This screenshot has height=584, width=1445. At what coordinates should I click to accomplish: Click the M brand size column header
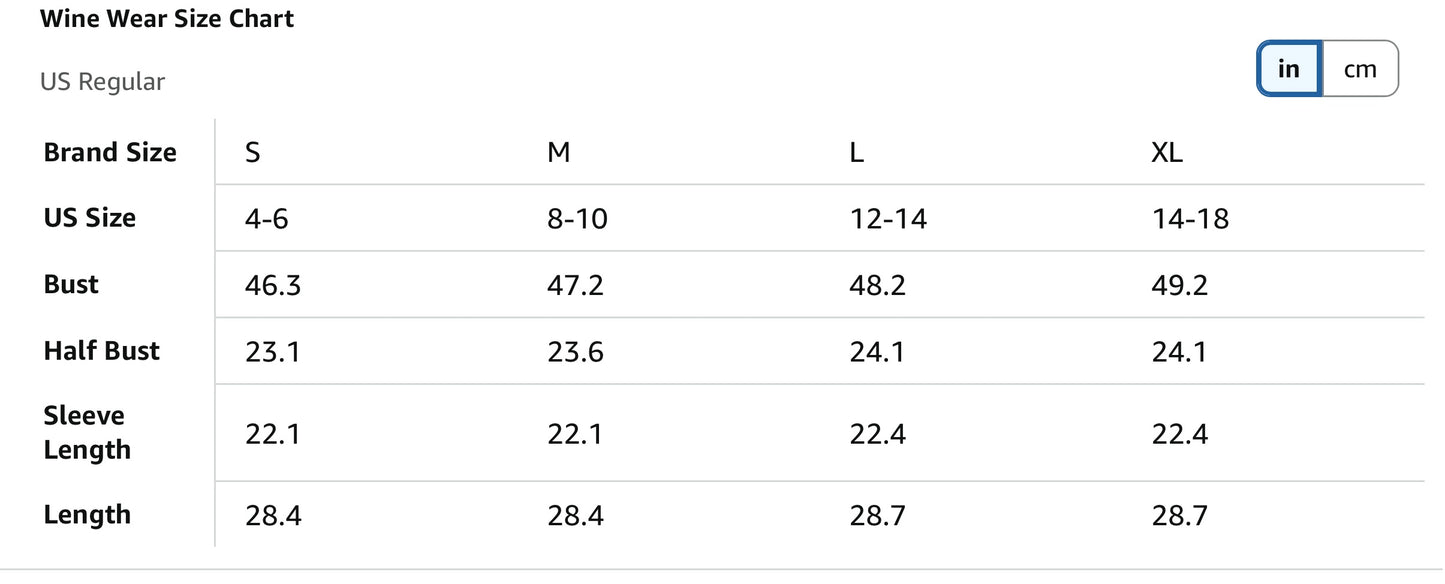559,153
